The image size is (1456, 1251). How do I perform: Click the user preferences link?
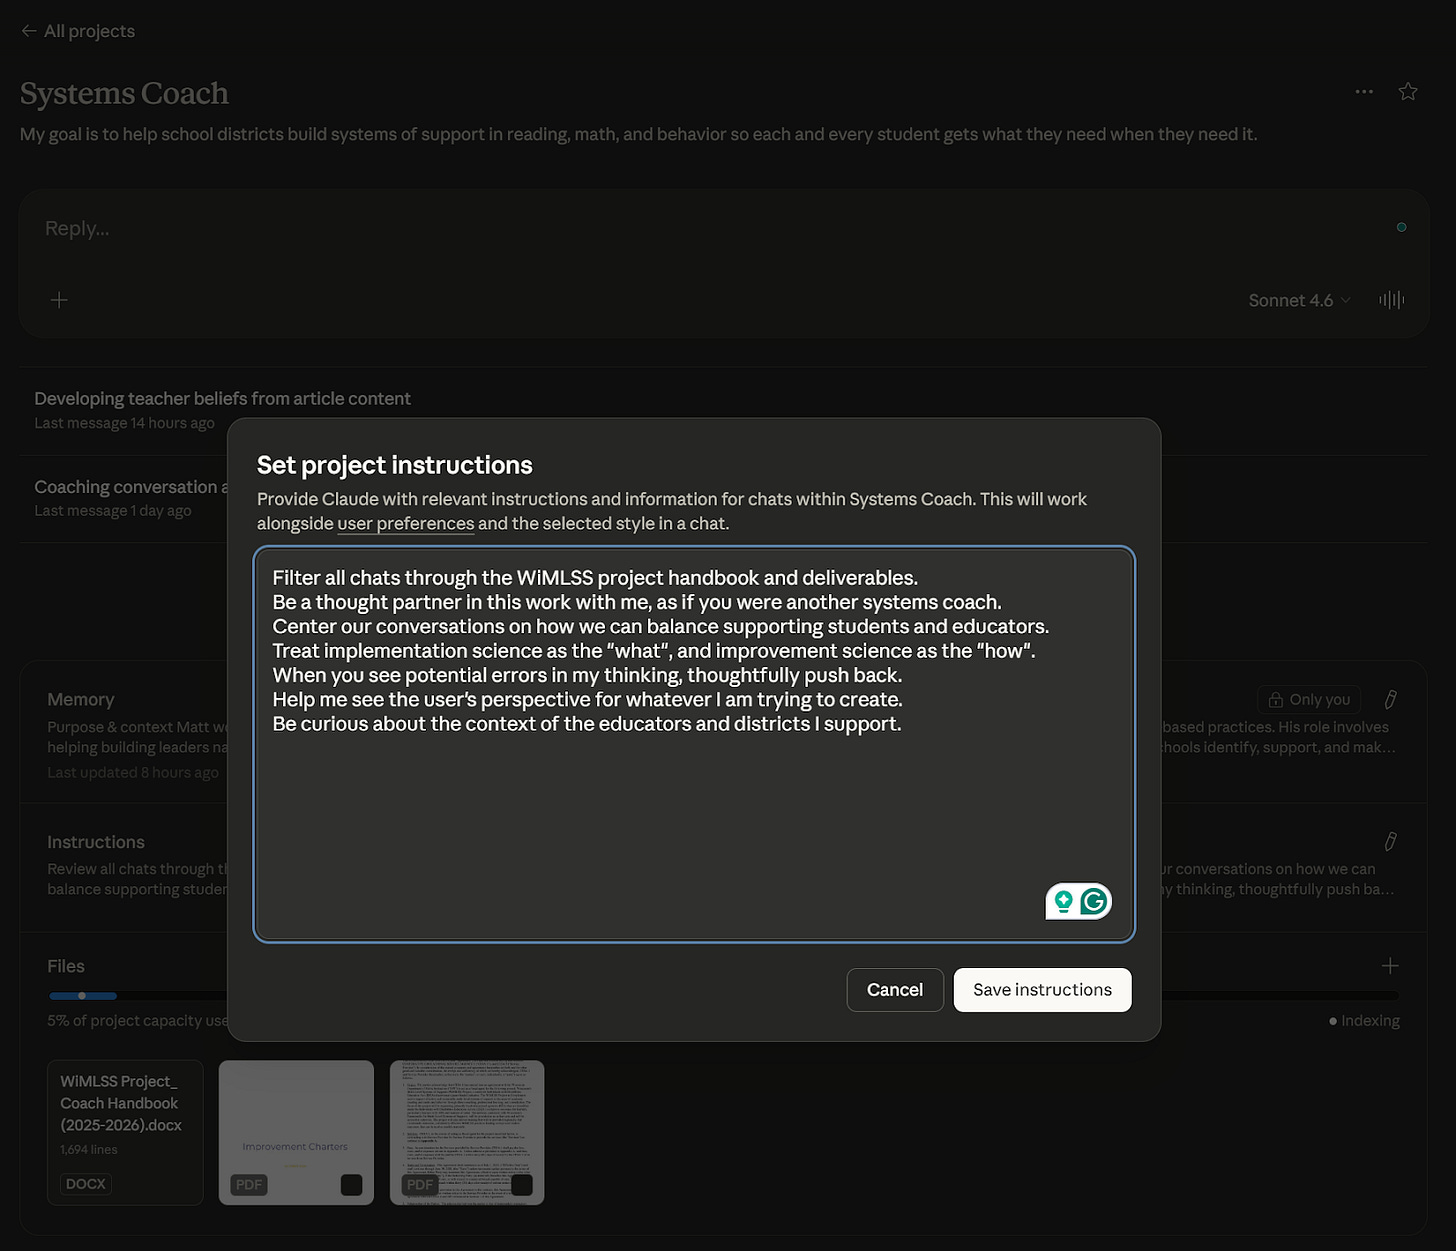[x=406, y=523]
